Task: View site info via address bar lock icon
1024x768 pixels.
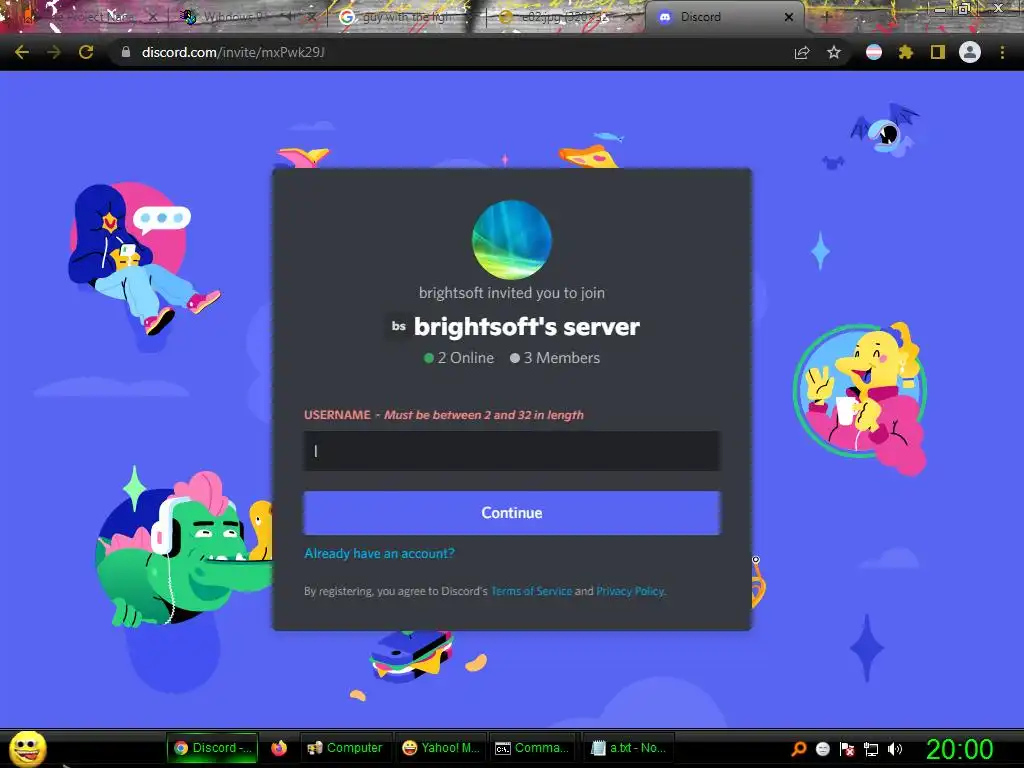Action: pyautogui.click(x=126, y=52)
